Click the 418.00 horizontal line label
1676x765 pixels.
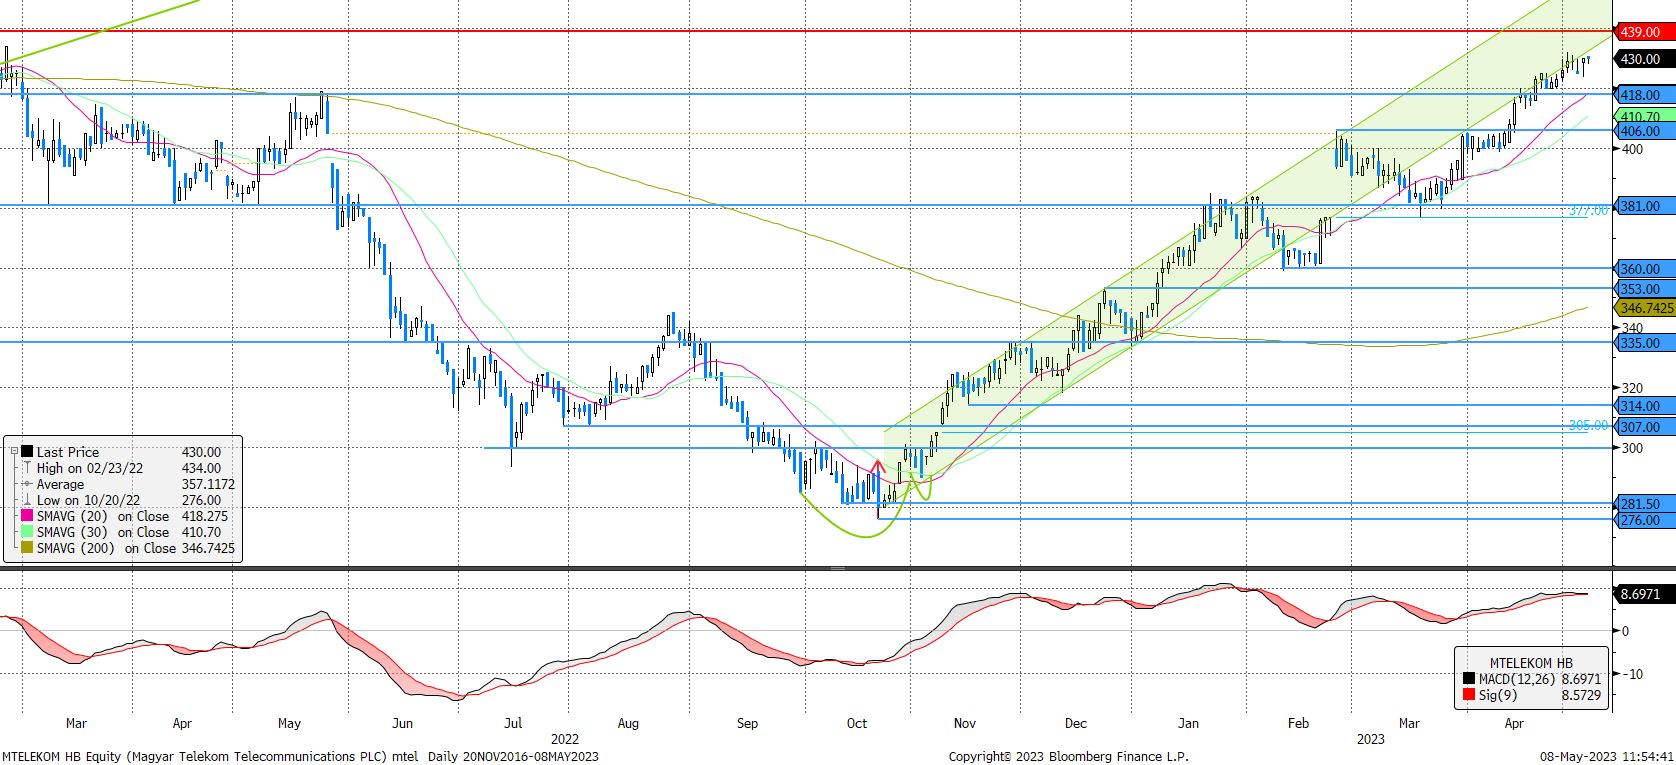(1645, 95)
